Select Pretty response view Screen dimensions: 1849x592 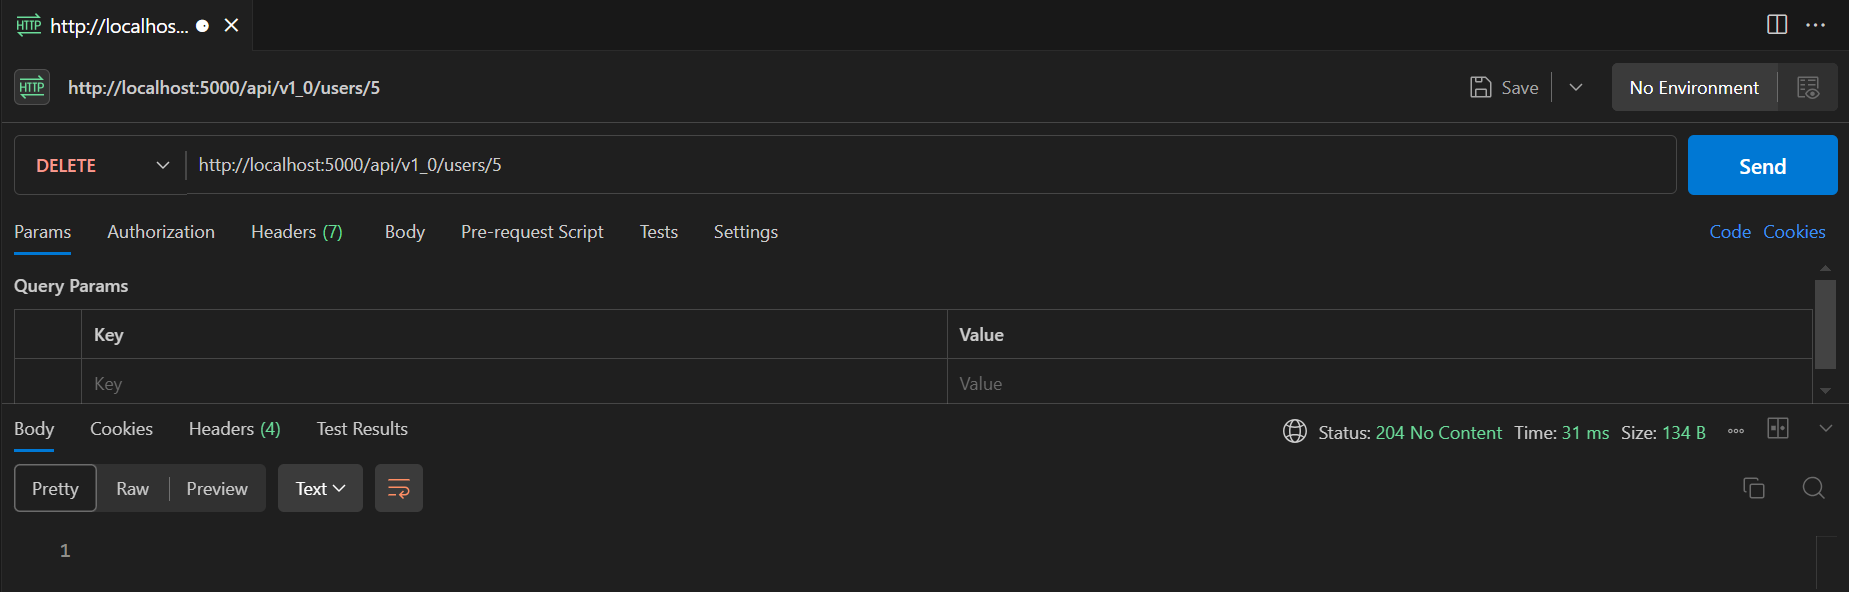[55, 488]
